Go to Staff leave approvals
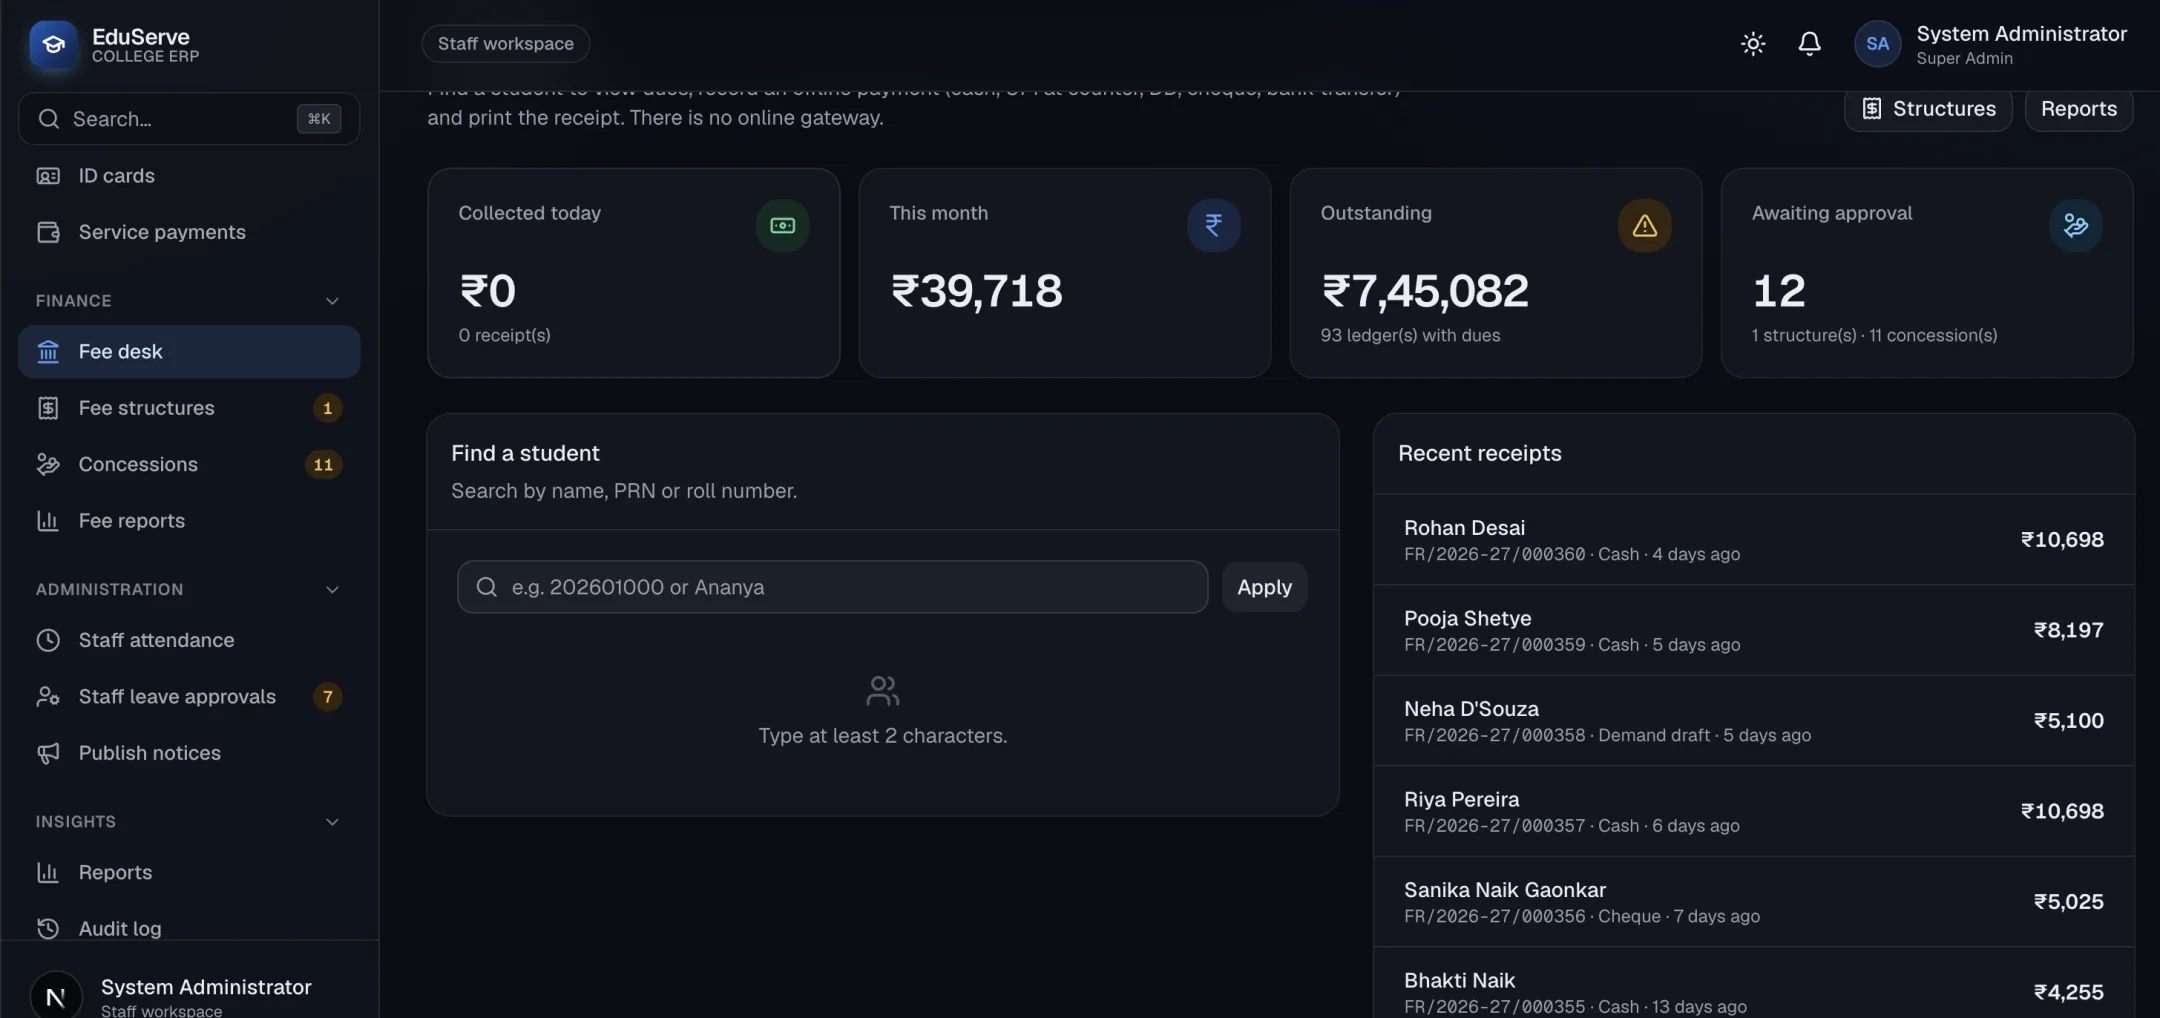Screen dimensions: 2160x1018 pyautogui.click(x=189, y=697)
